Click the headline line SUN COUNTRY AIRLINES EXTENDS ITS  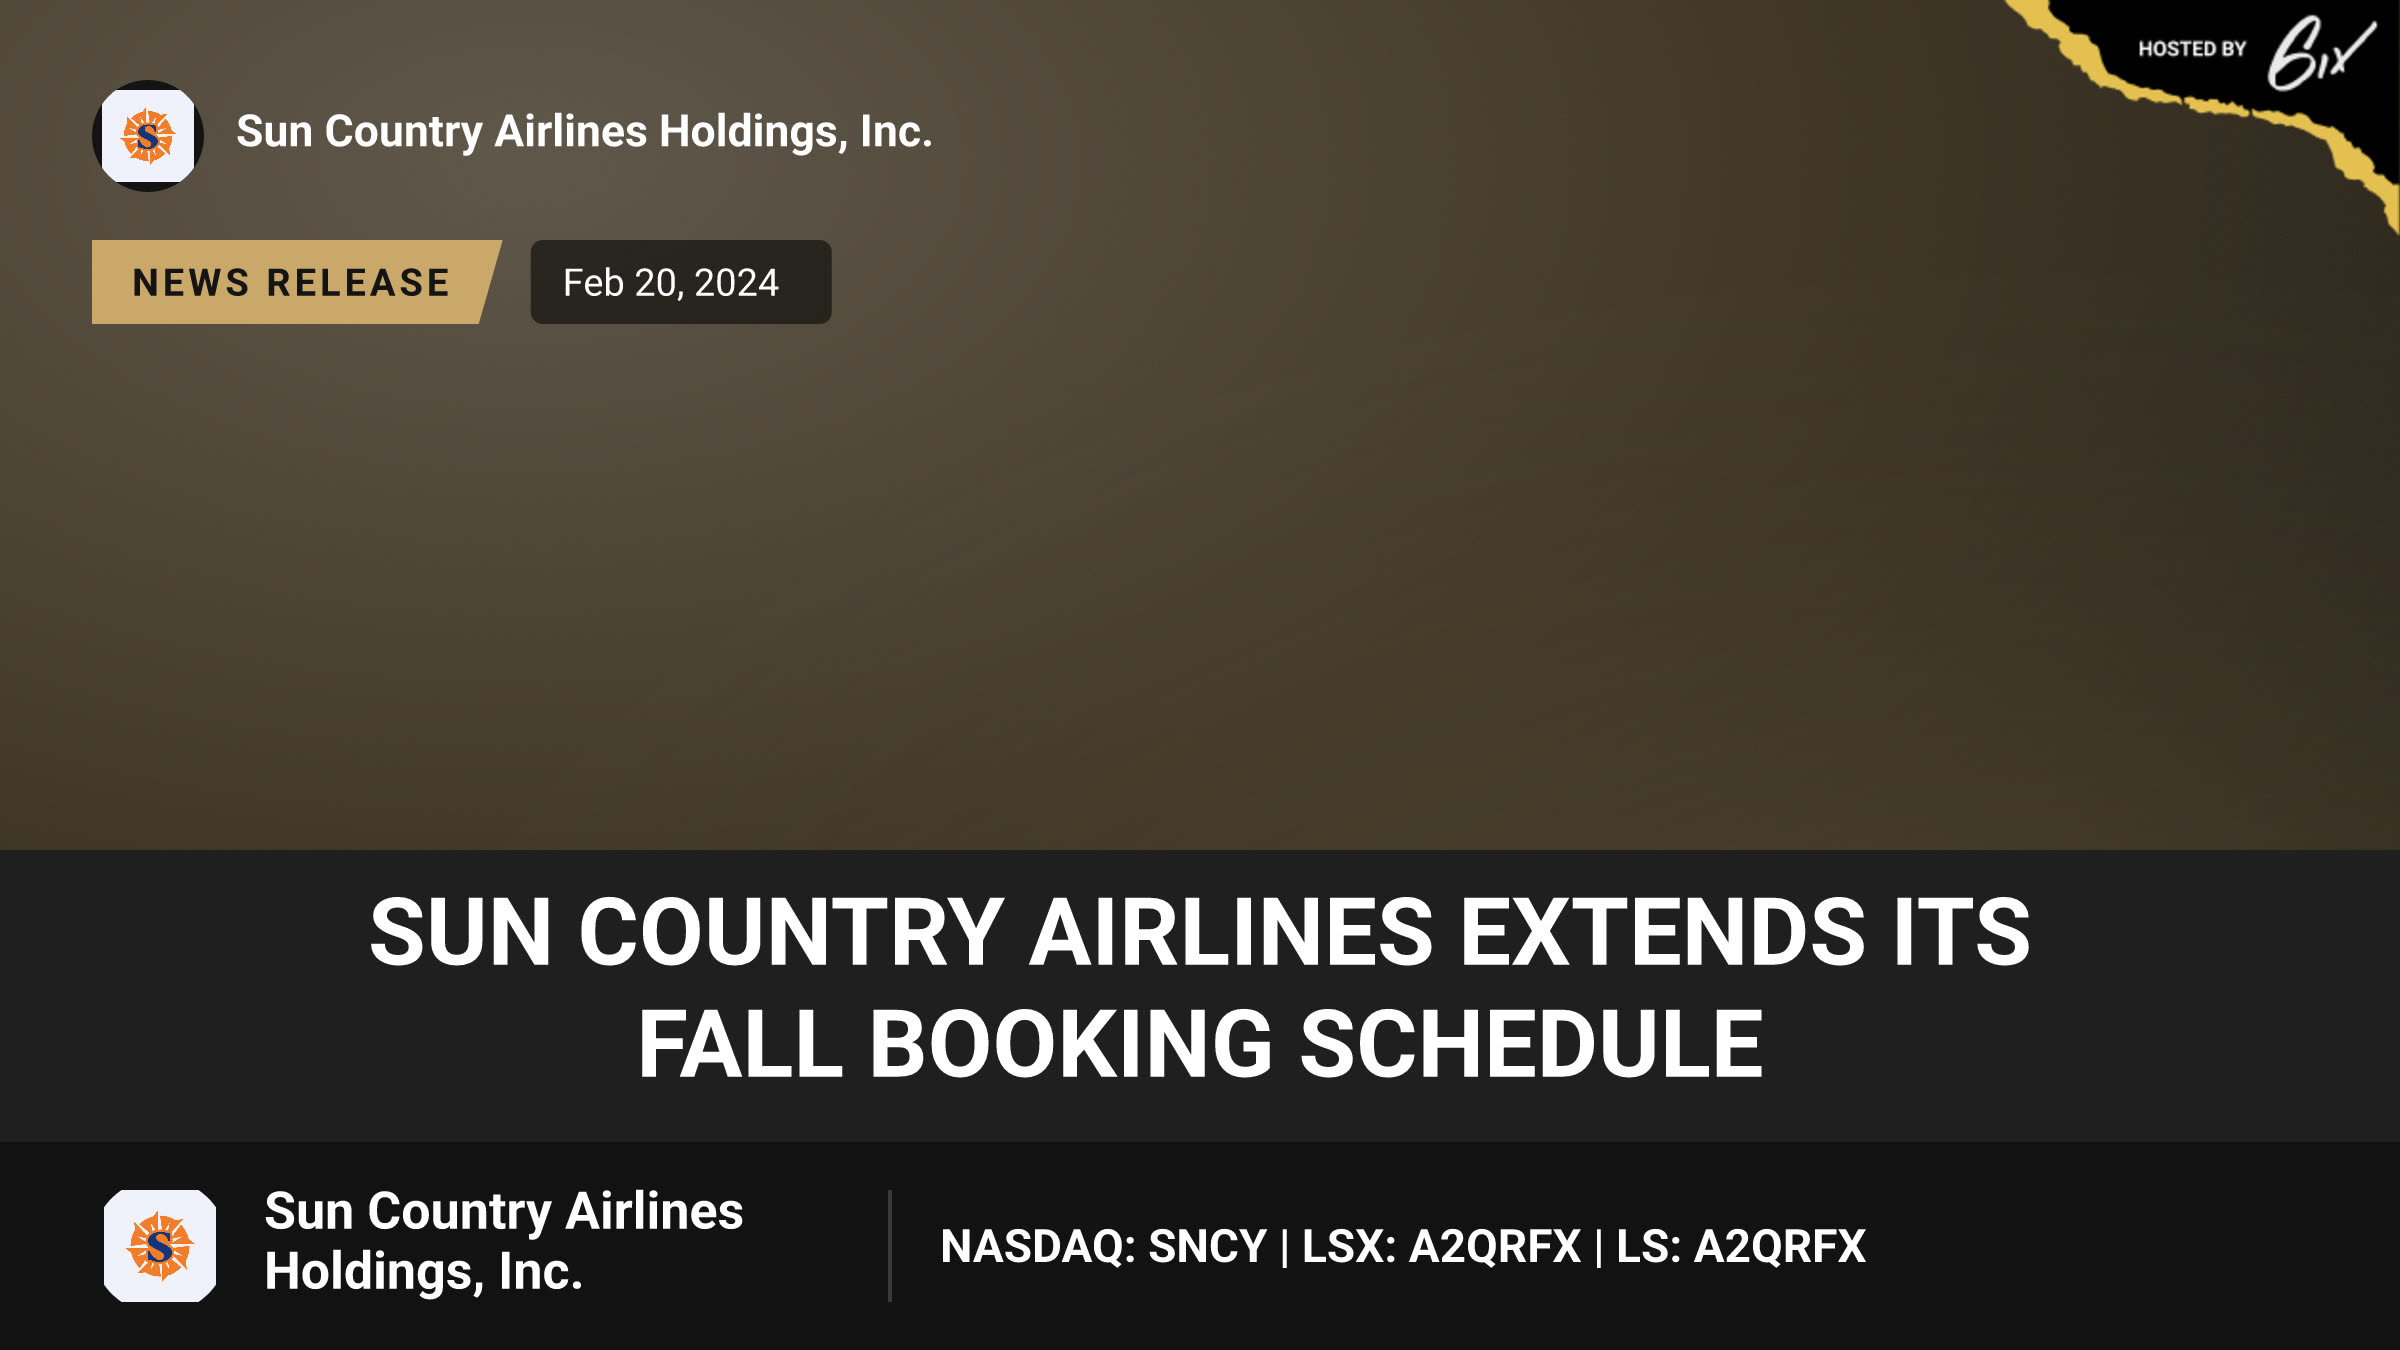tap(1200, 932)
